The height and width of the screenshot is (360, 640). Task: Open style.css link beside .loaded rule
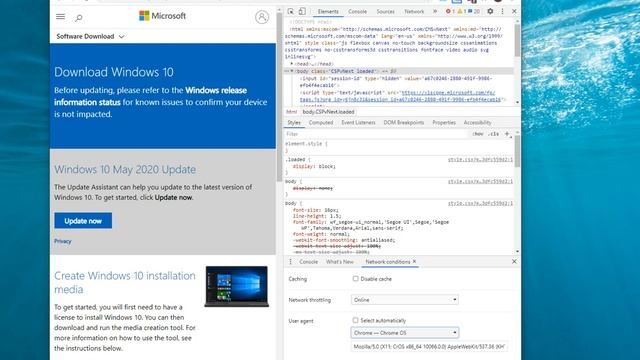point(480,160)
